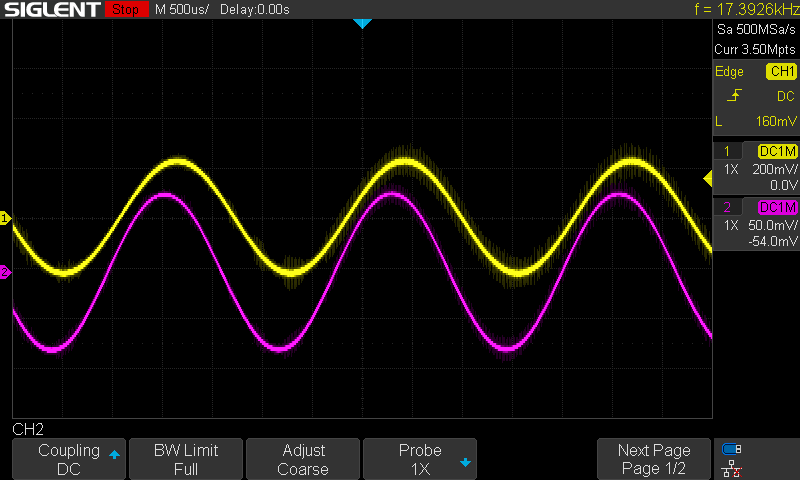Click the Edge trigger type label
800x480 pixels.
coord(729,72)
